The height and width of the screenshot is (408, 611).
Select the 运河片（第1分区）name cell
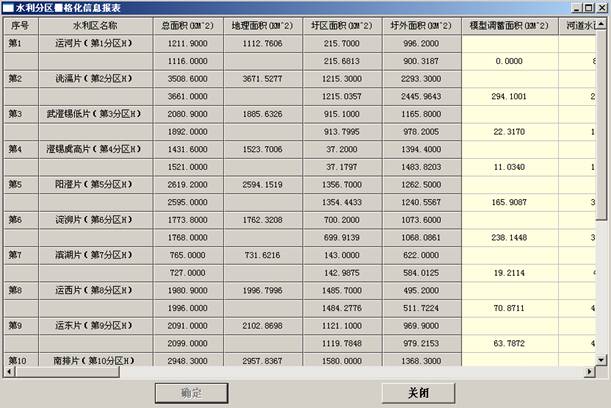click(x=95, y=44)
